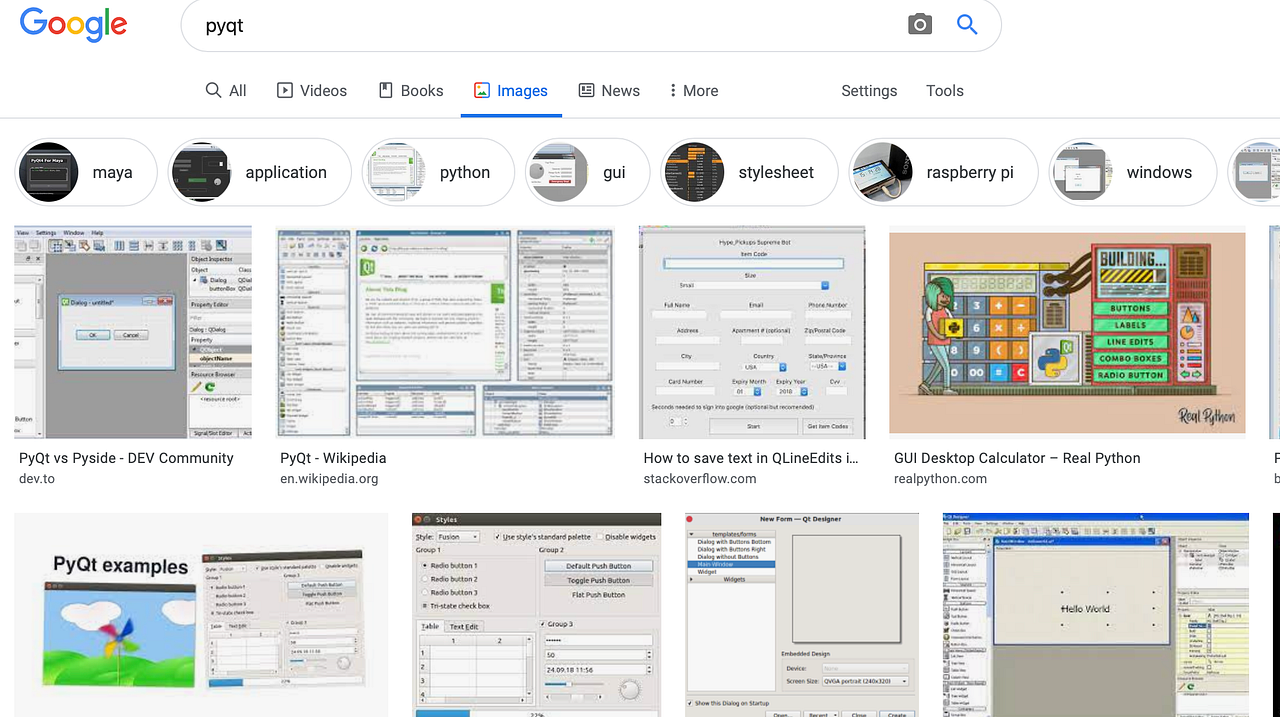Viewport: 1280px width, 717px height.
Task: Switch to the Videos tab
Action: click(312, 90)
